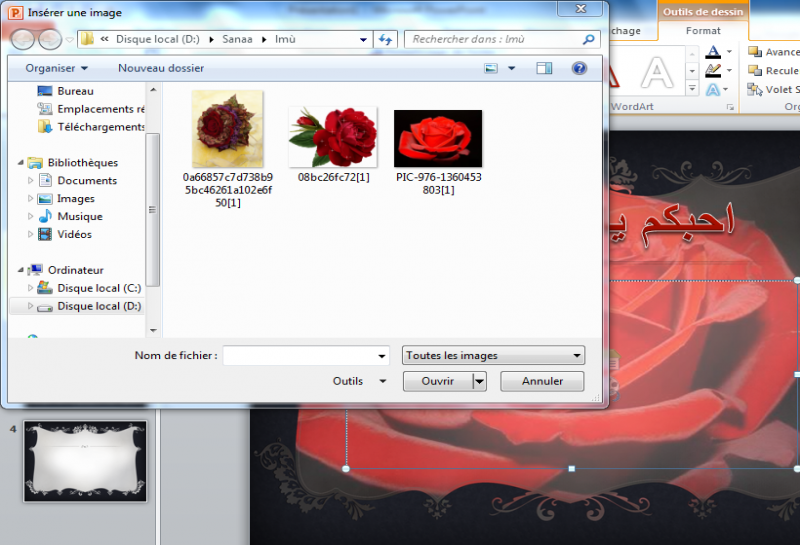Click the Nouveau dossier button
This screenshot has height=545, width=800.
[x=161, y=68]
